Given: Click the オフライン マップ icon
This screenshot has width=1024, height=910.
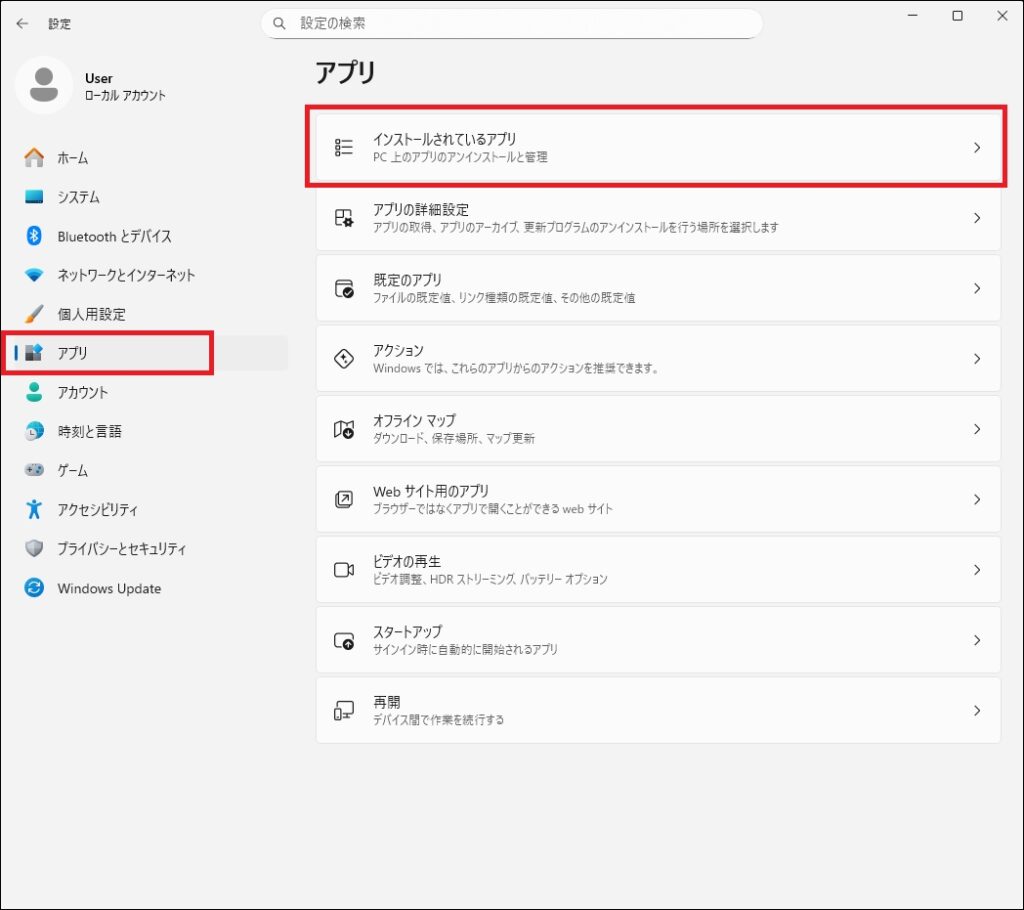Looking at the screenshot, I should (344, 428).
